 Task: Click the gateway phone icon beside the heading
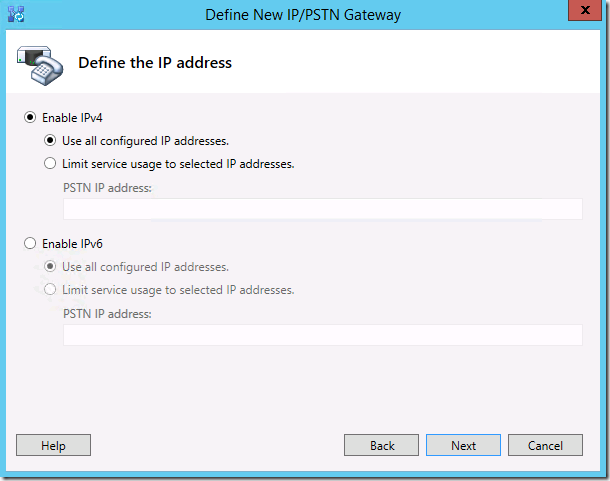[40, 66]
